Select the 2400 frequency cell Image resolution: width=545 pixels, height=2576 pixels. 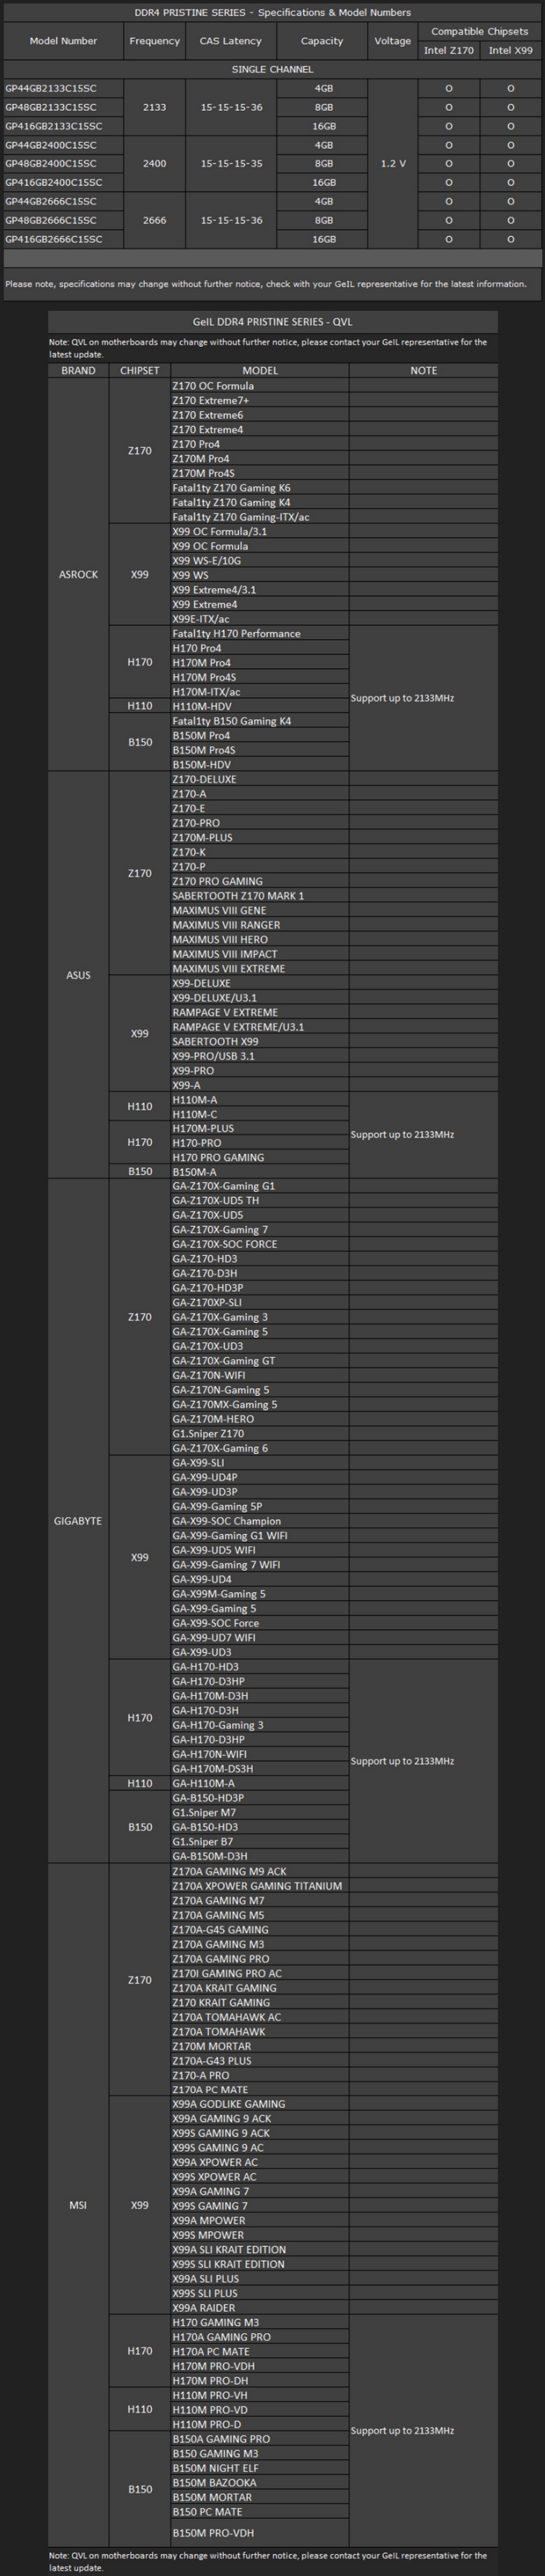(155, 163)
